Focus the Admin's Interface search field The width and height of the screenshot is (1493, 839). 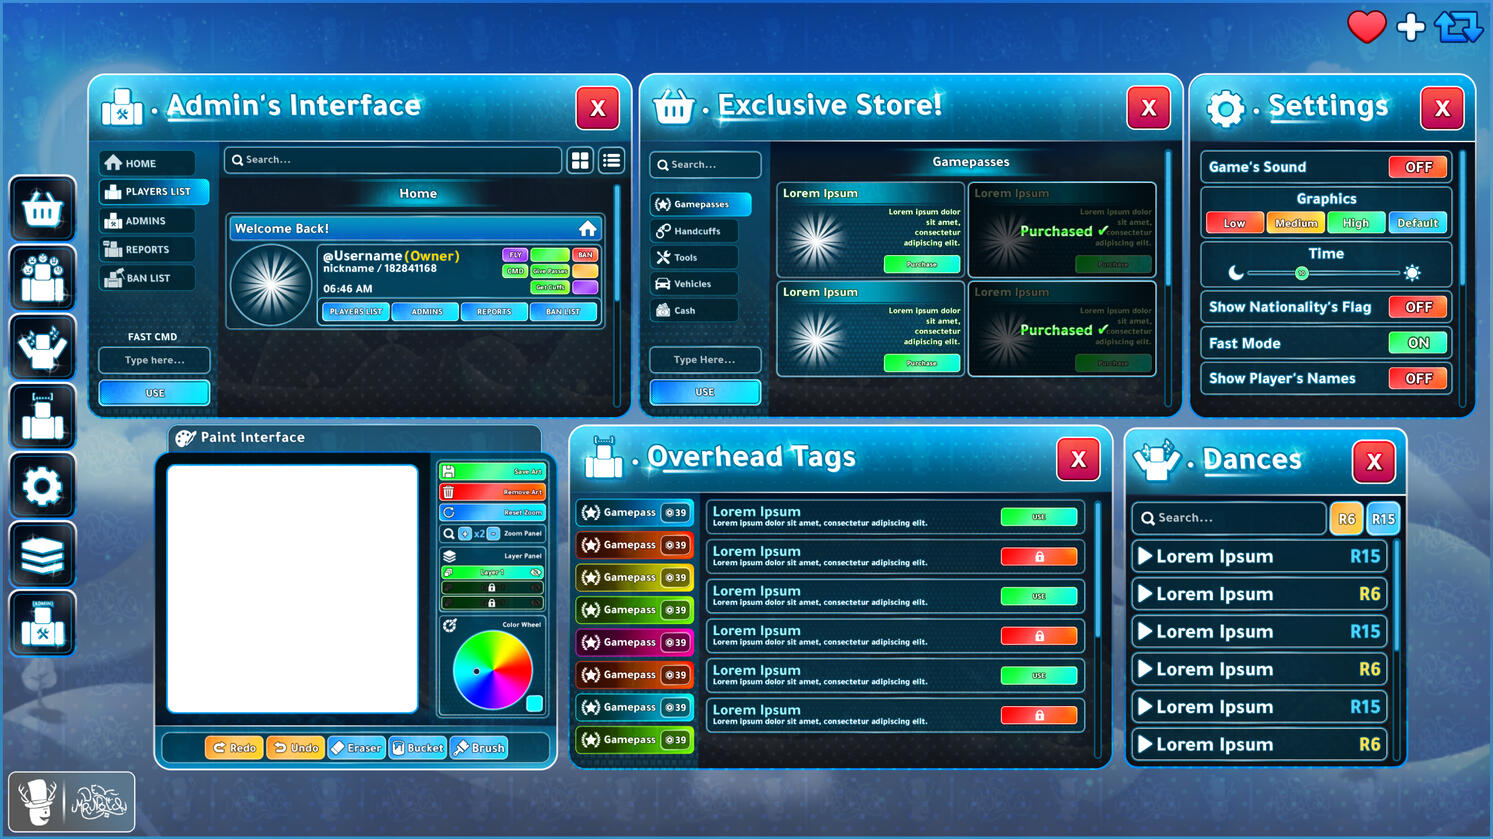tap(393, 160)
